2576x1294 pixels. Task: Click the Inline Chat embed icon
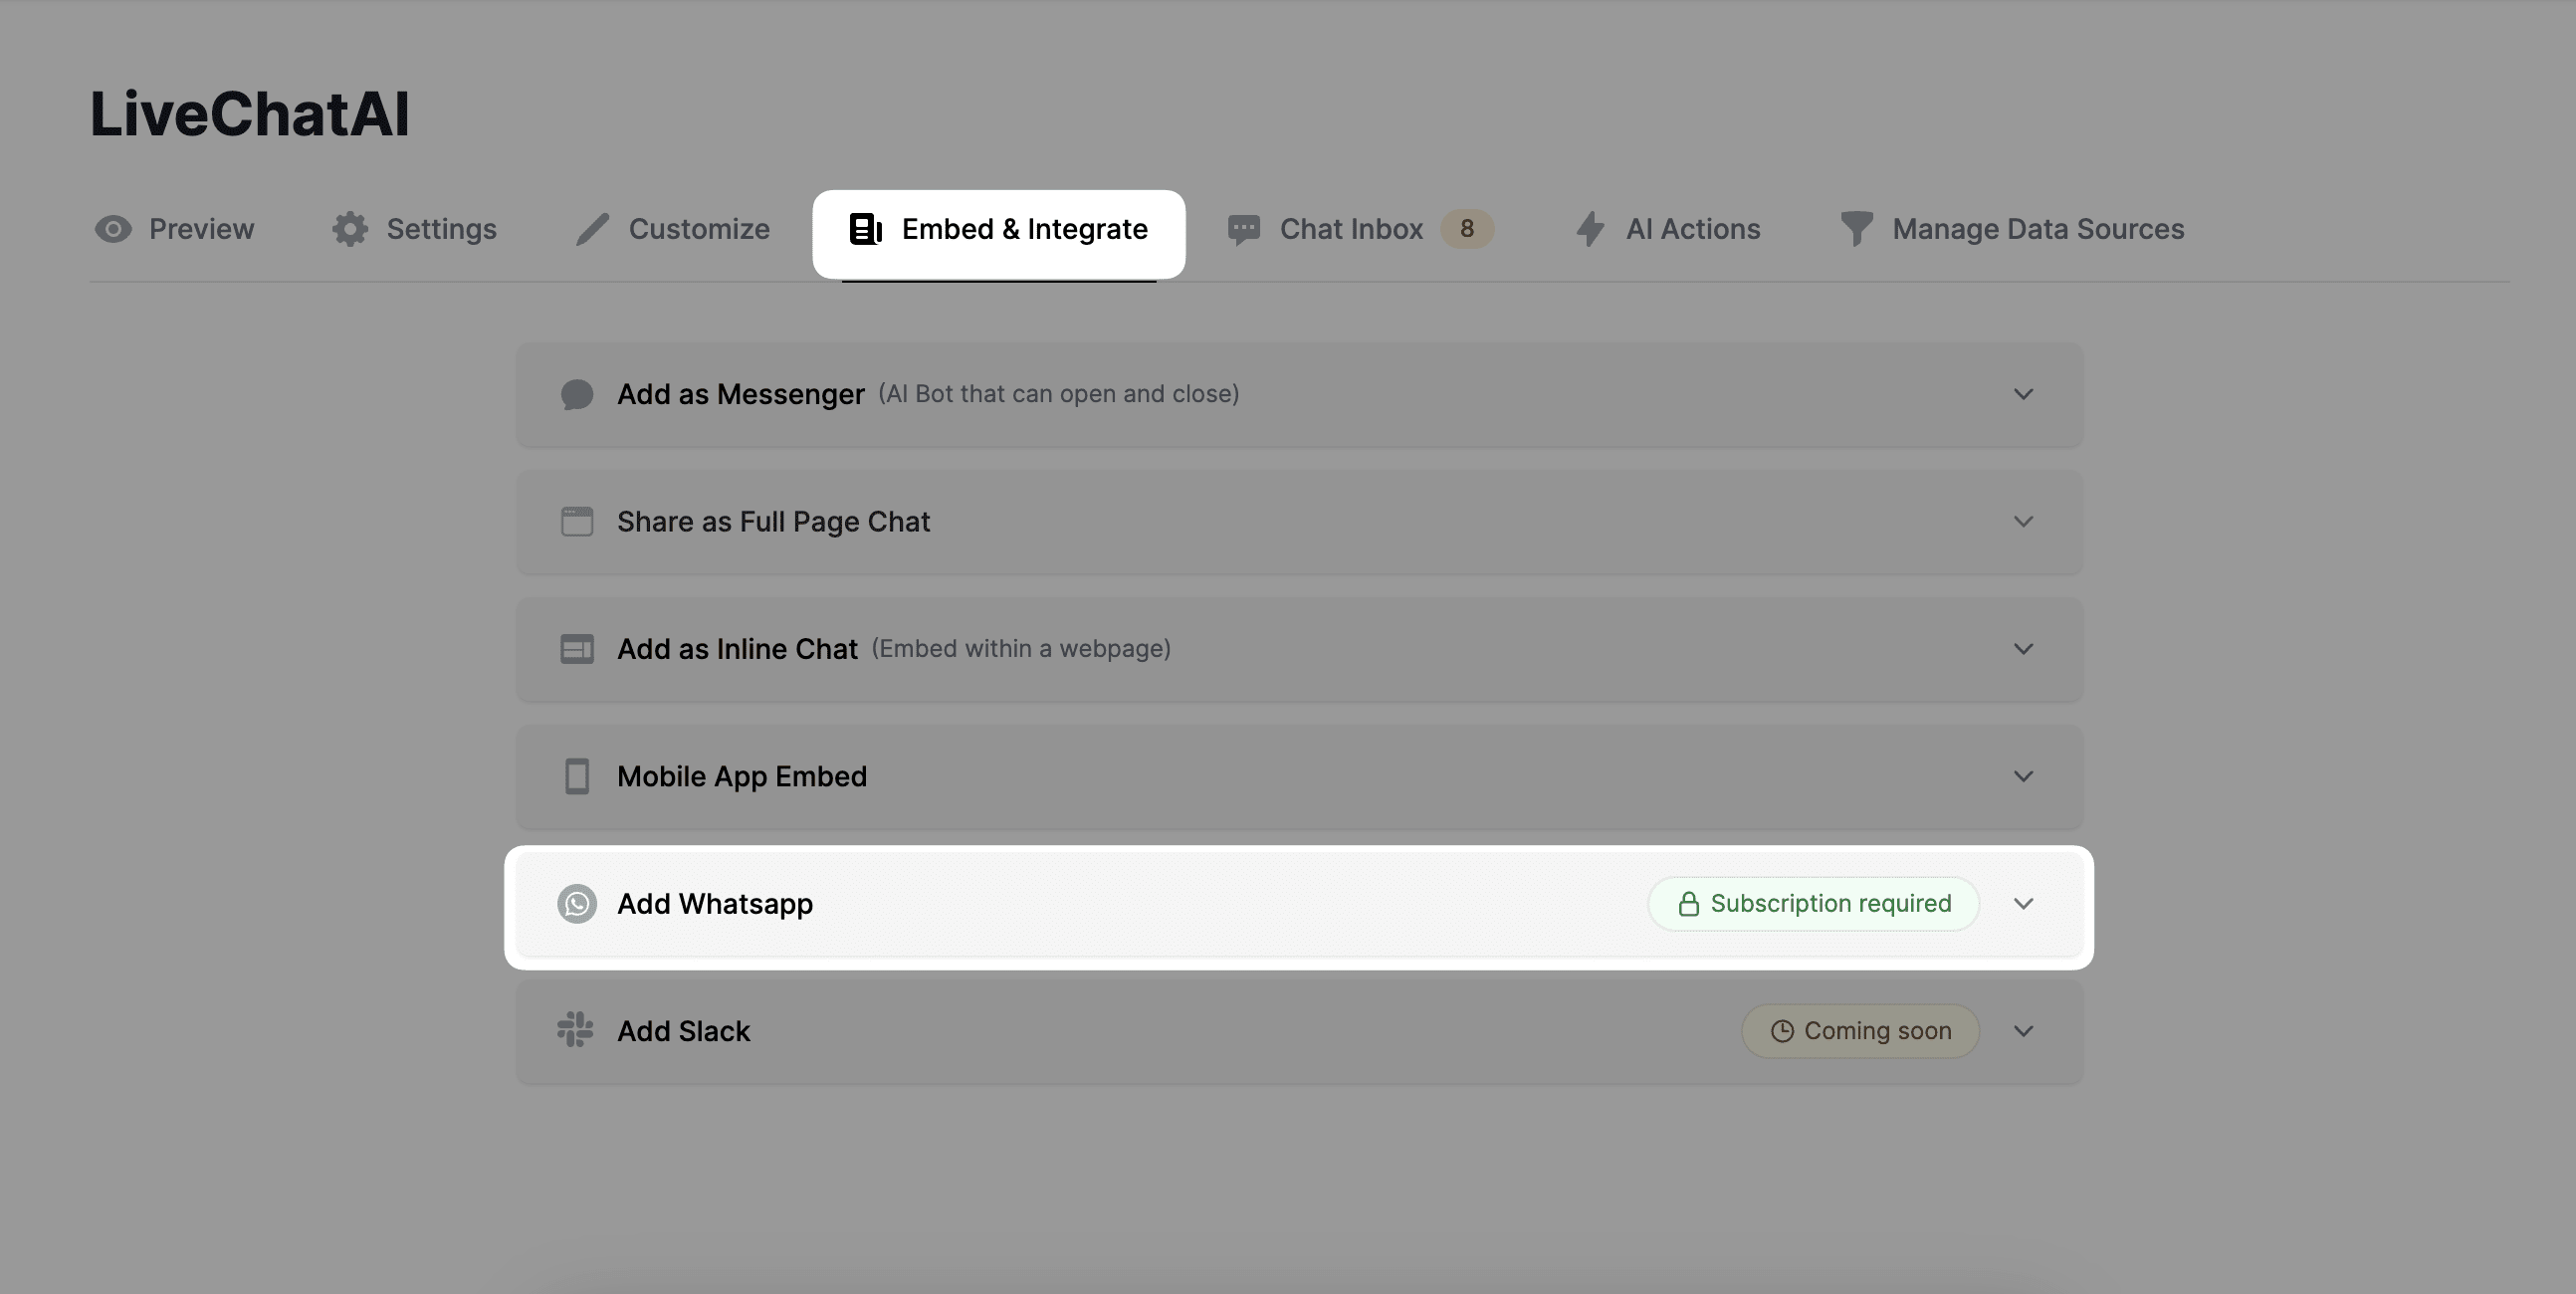pyautogui.click(x=576, y=649)
